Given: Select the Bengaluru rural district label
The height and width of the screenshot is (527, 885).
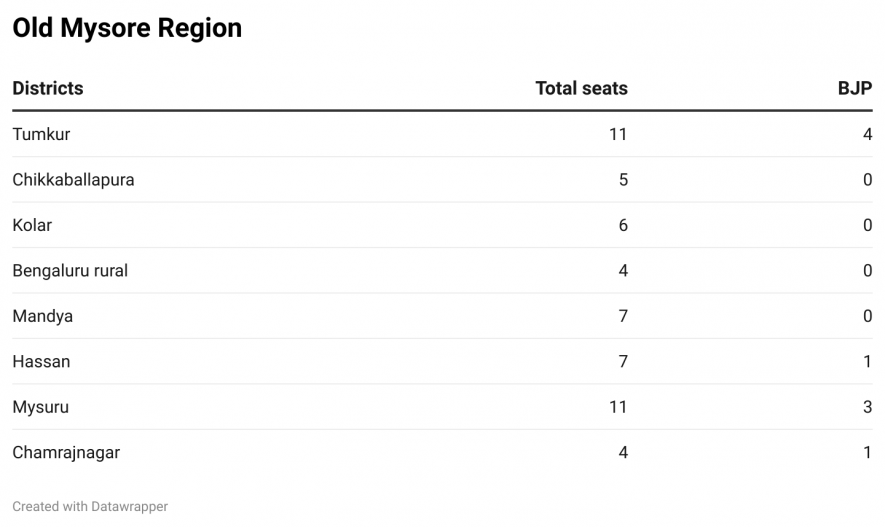Looking at the screenshot, I should coord(70,270).
